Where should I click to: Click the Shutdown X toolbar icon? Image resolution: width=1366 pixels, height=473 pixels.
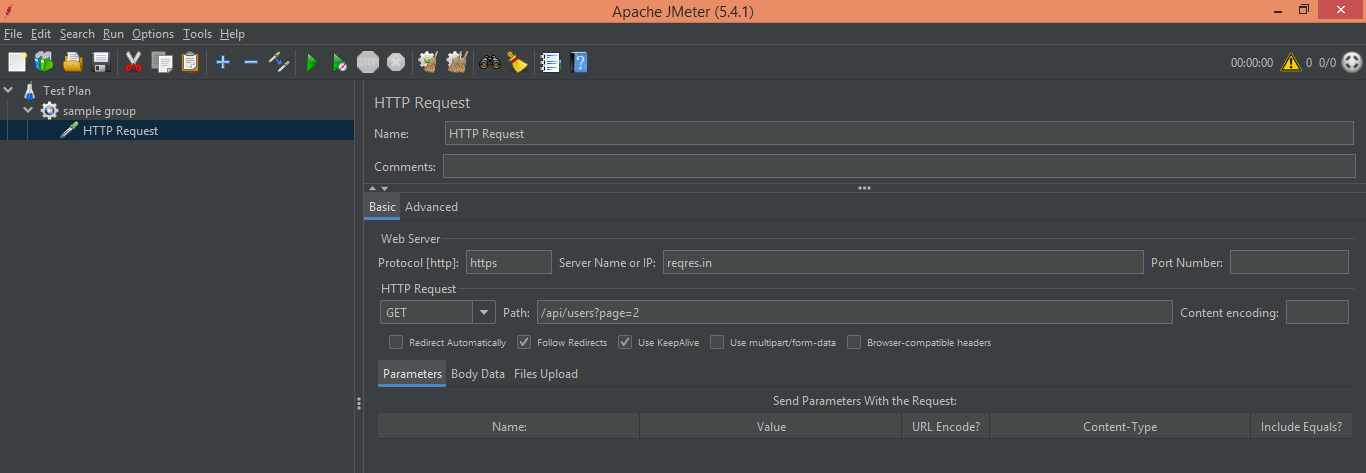[x=396, y=62]
